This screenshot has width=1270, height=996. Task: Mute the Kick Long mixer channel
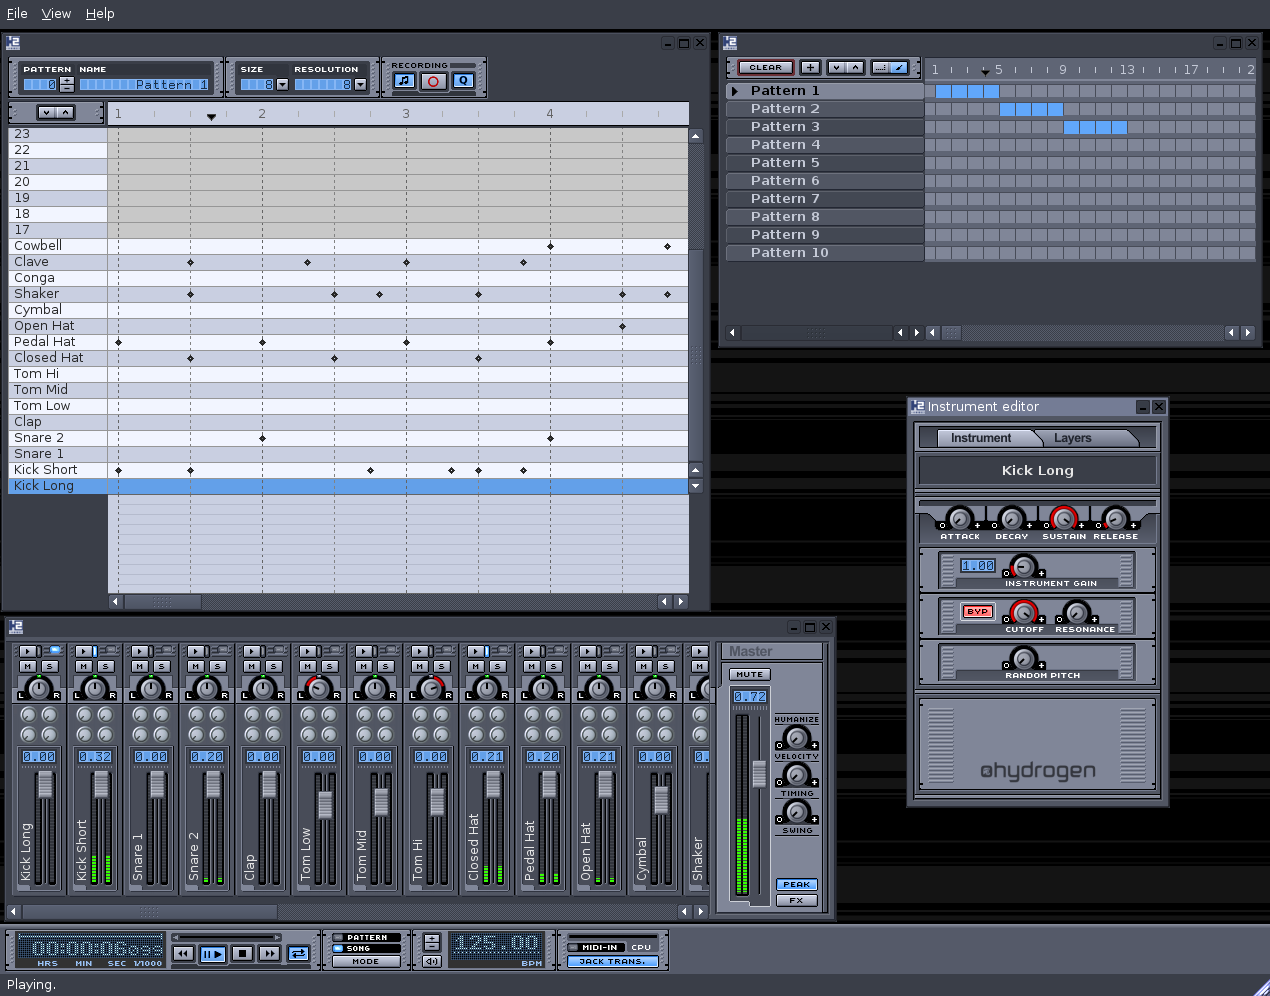point(28,667)
